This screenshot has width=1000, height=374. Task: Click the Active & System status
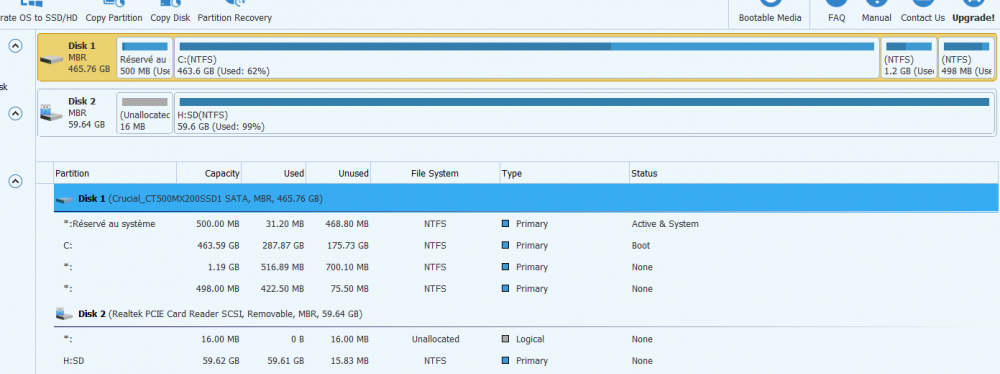click(x=665, y=224)
